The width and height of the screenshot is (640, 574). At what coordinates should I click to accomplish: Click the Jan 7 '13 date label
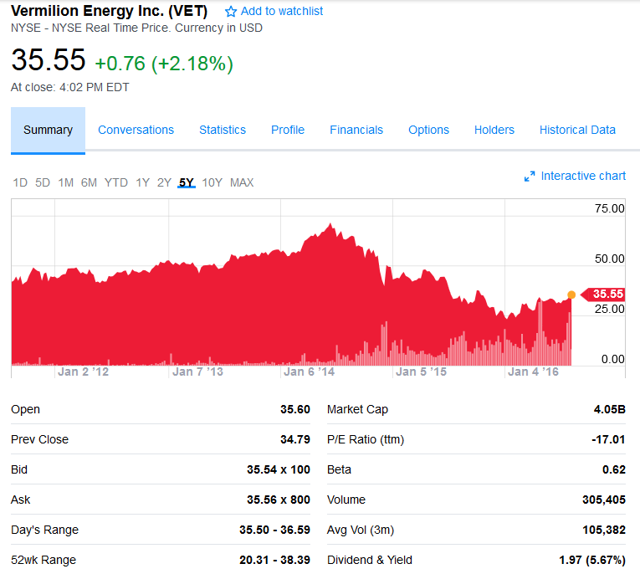tap(198, 372)
